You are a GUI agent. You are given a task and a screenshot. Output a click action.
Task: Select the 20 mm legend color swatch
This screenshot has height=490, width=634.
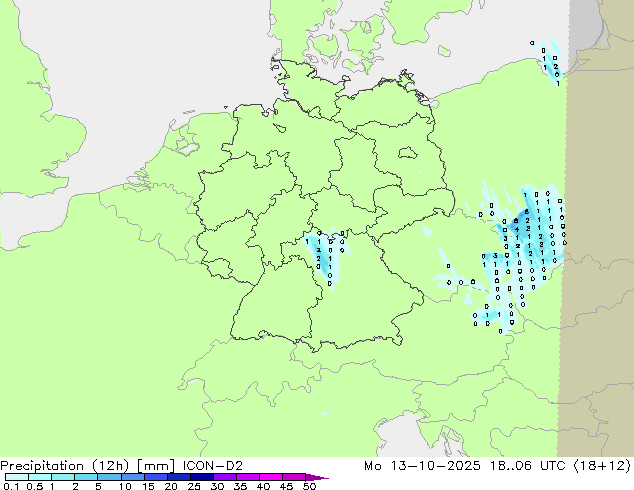178,477
